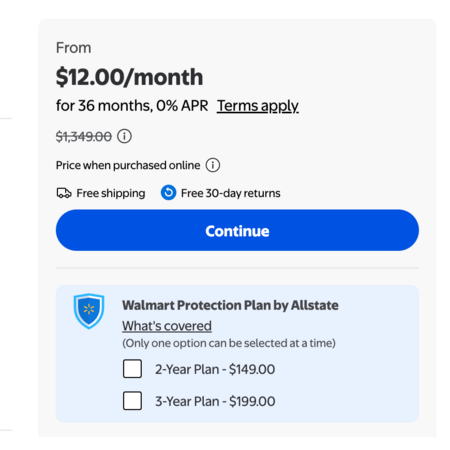Click the blue 30-day returns arrow icon
The height and width of the screenshot is (450, 450).
(169, 193)
